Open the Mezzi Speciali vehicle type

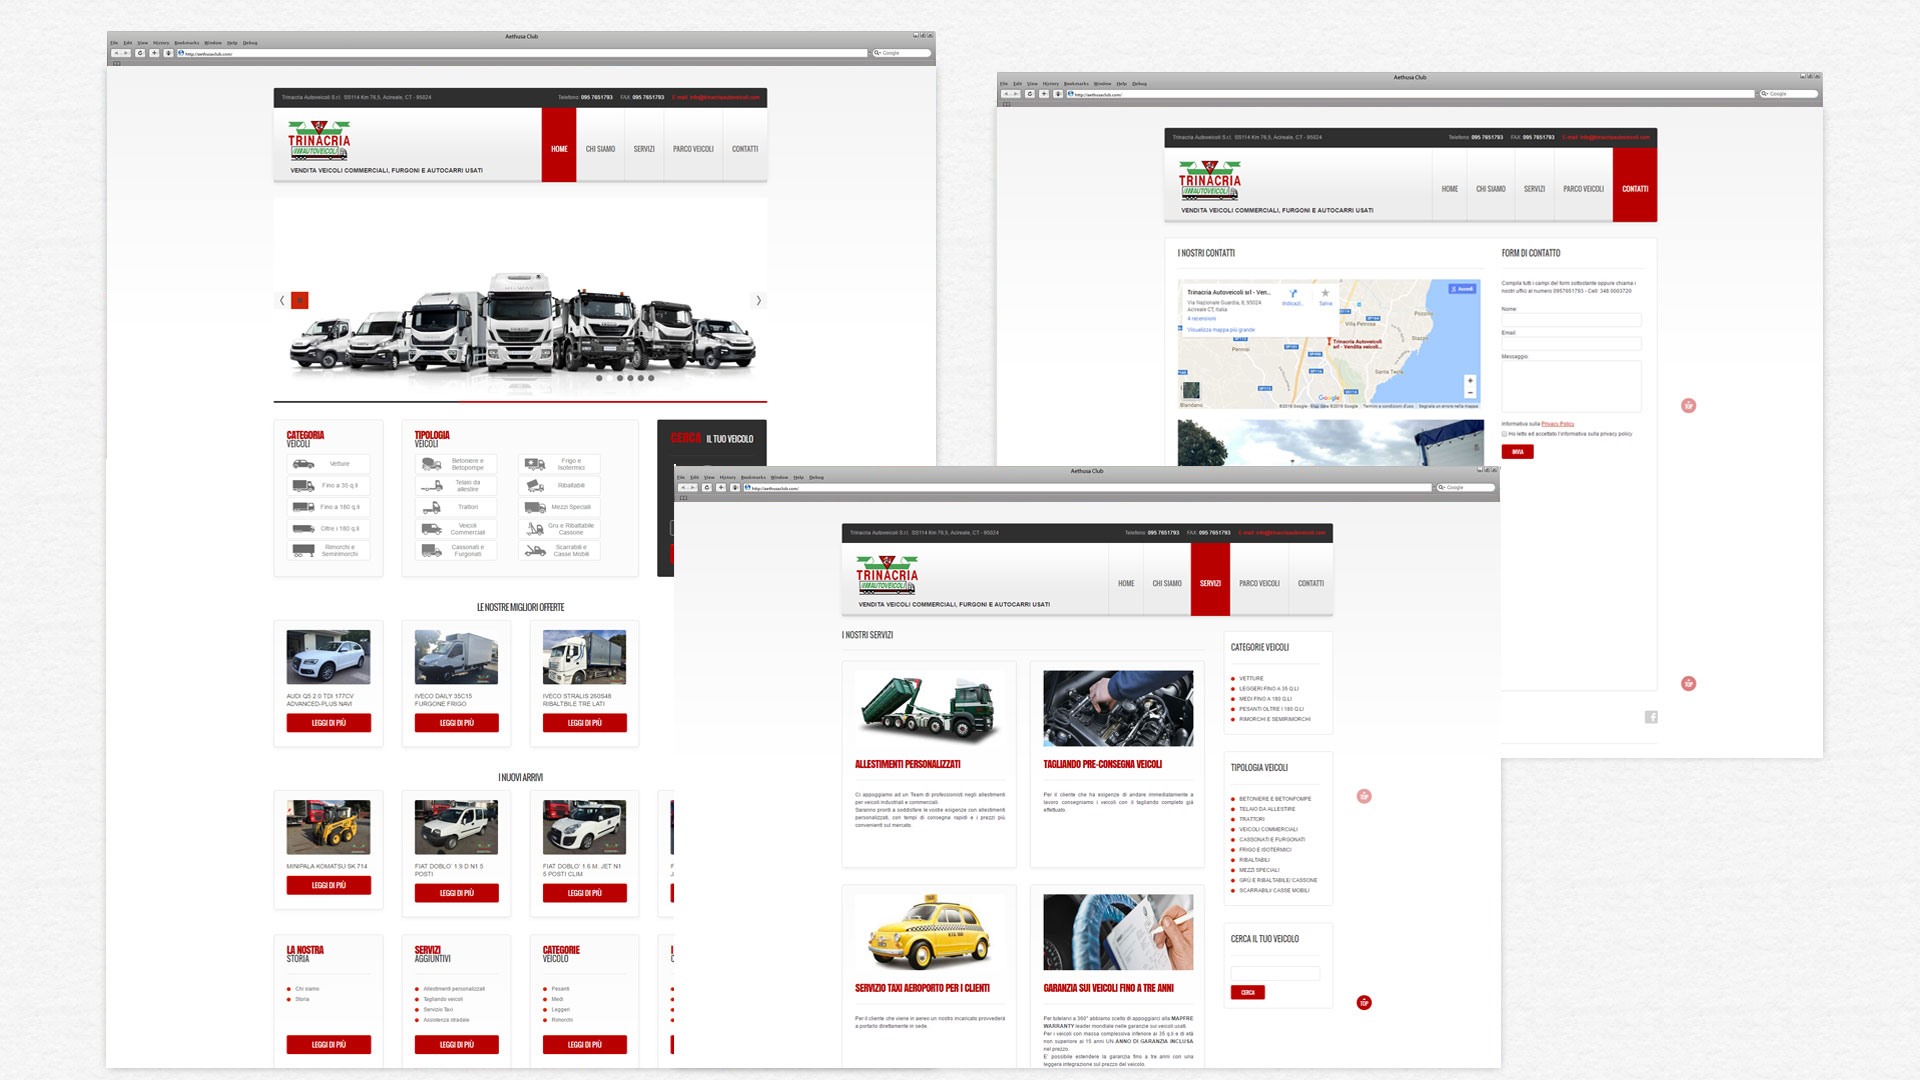[560, 507]
